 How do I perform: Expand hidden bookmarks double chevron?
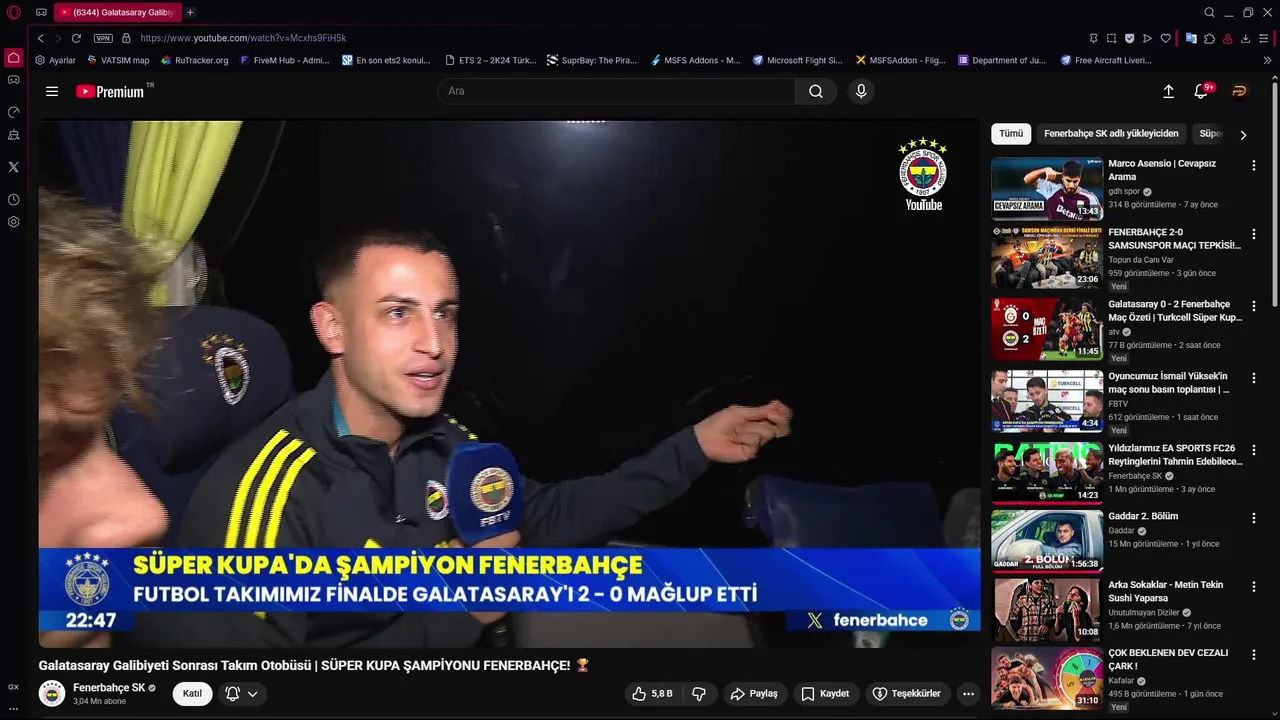point(1268,60)
